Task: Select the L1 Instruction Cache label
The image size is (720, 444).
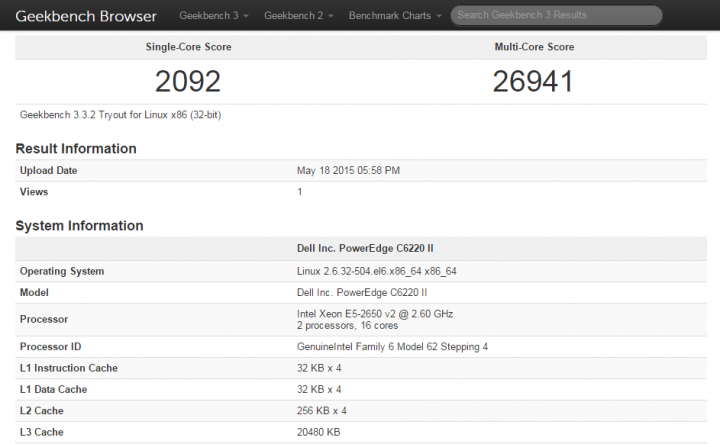Action: click(x=68, y=368)
